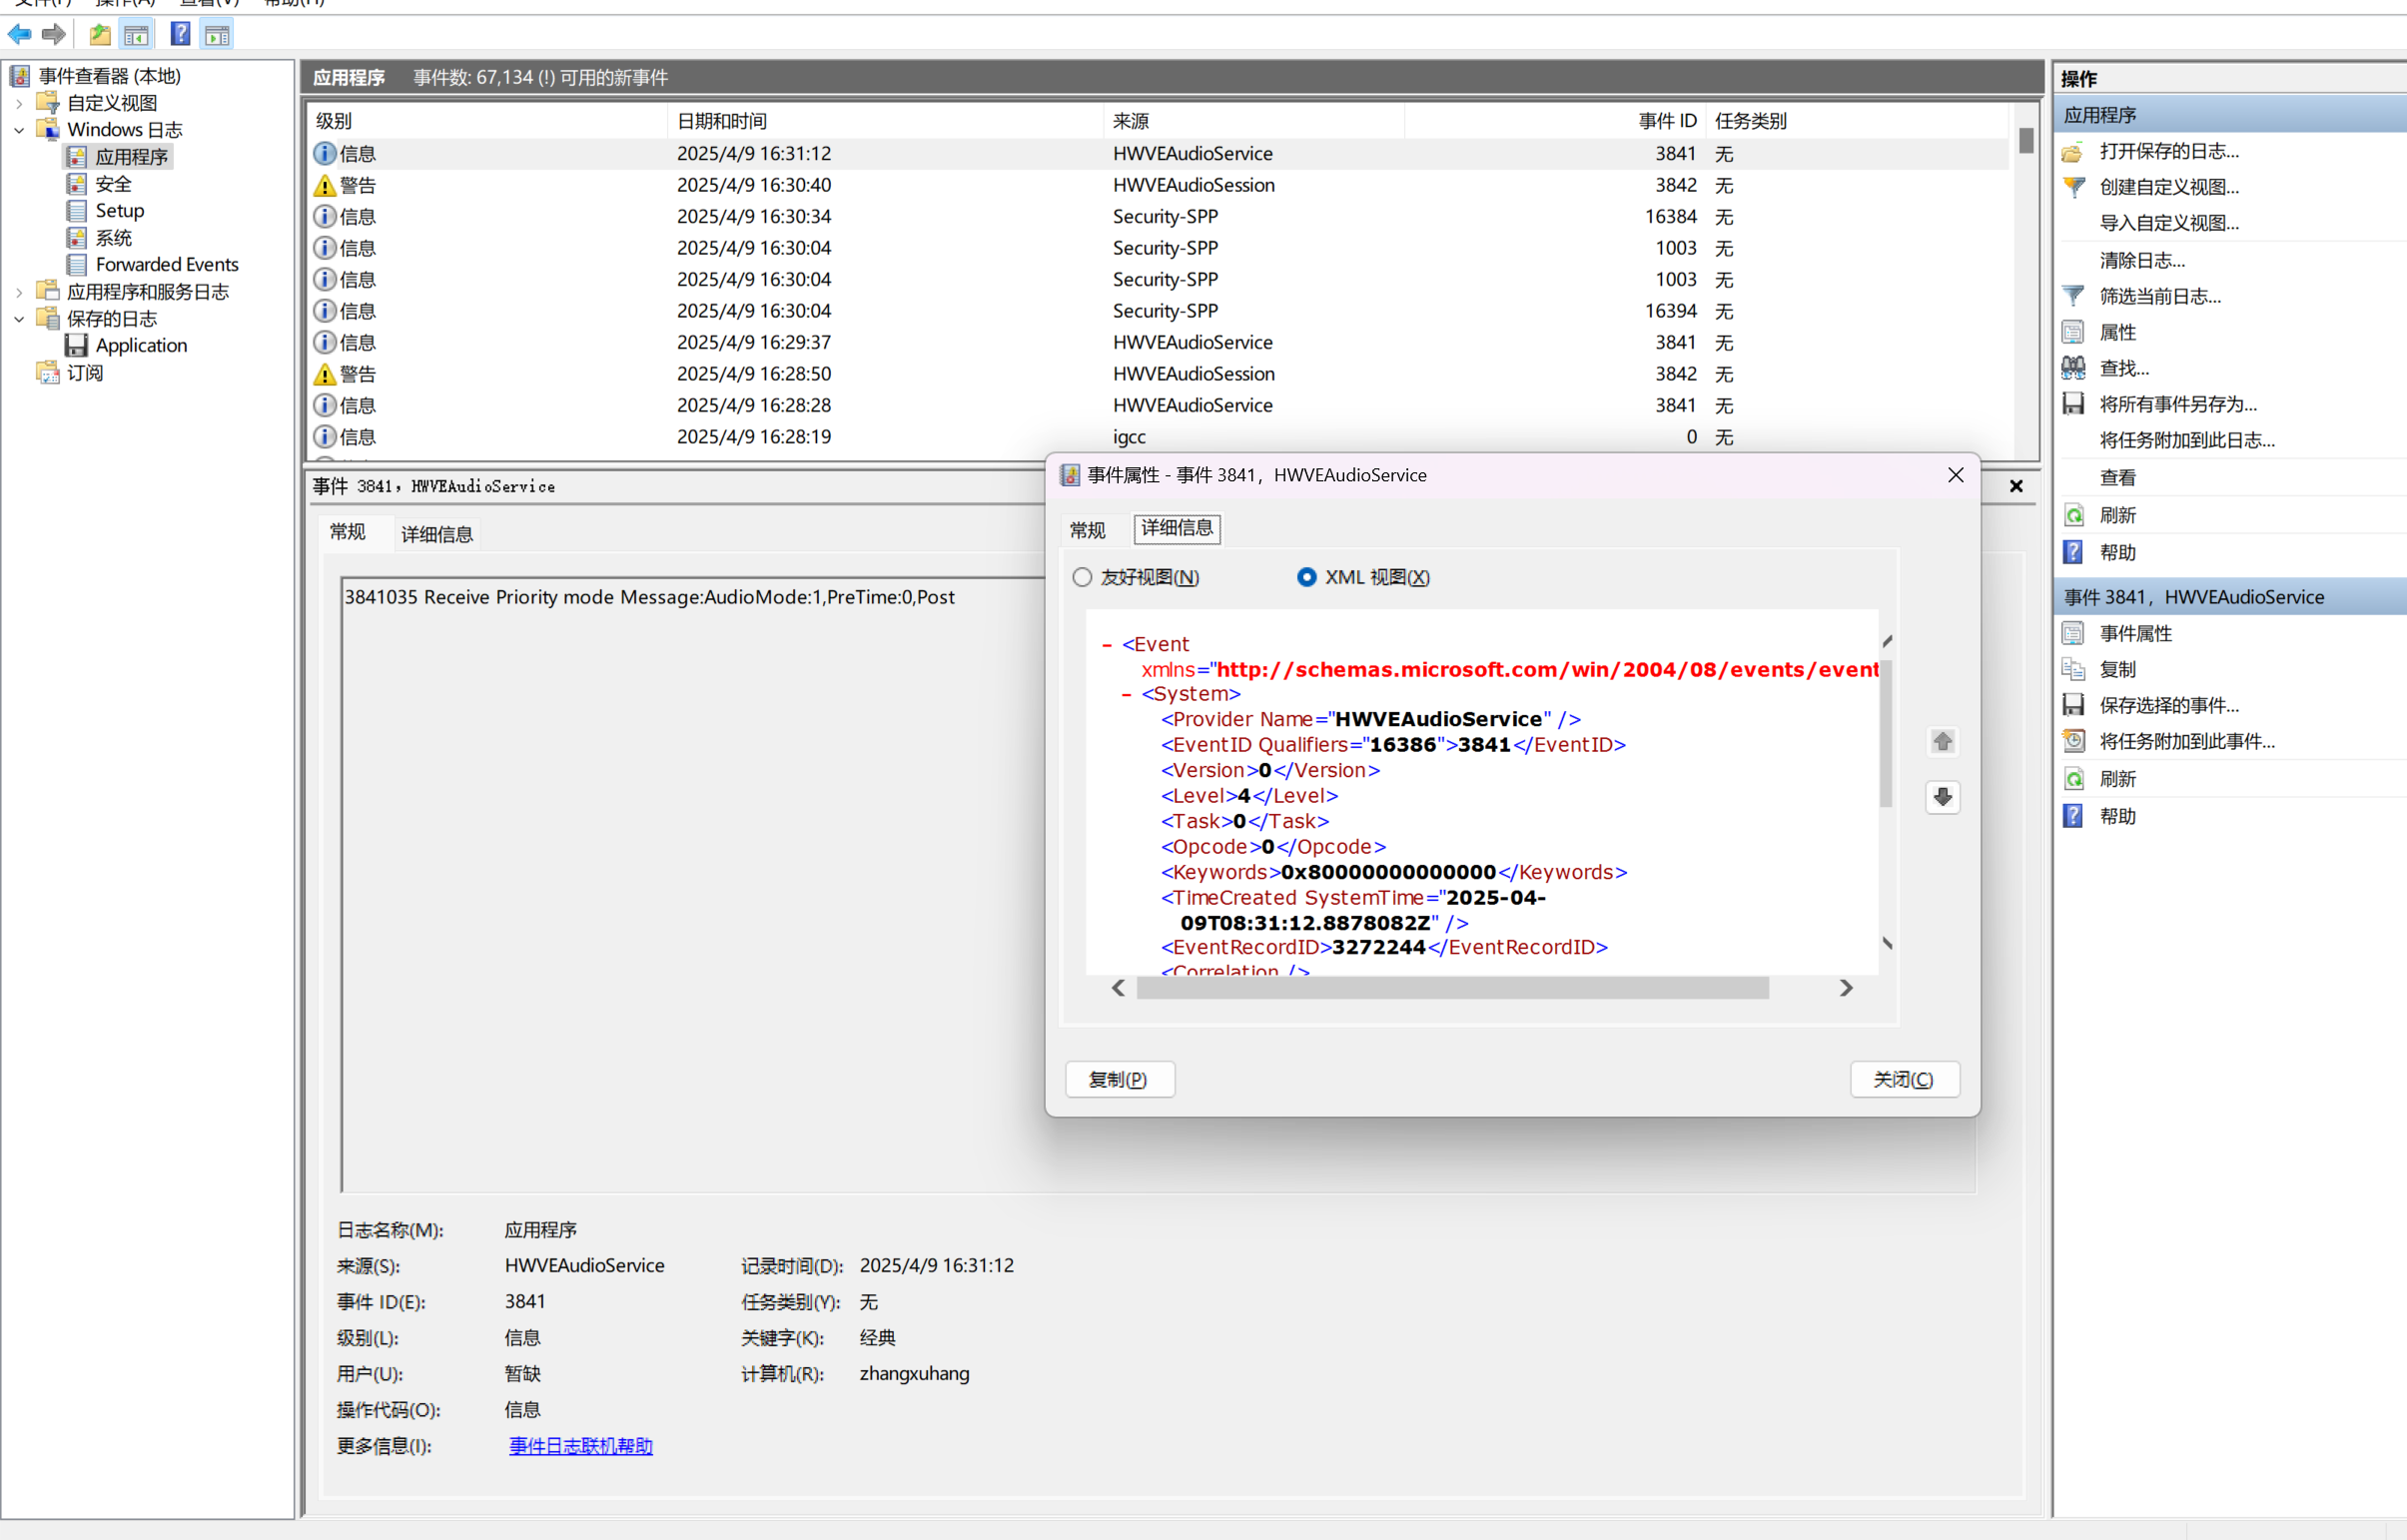
Task: Expand 应用程序和服务日志 tree node
Action: pyautogui.click(x=19, y=292)
